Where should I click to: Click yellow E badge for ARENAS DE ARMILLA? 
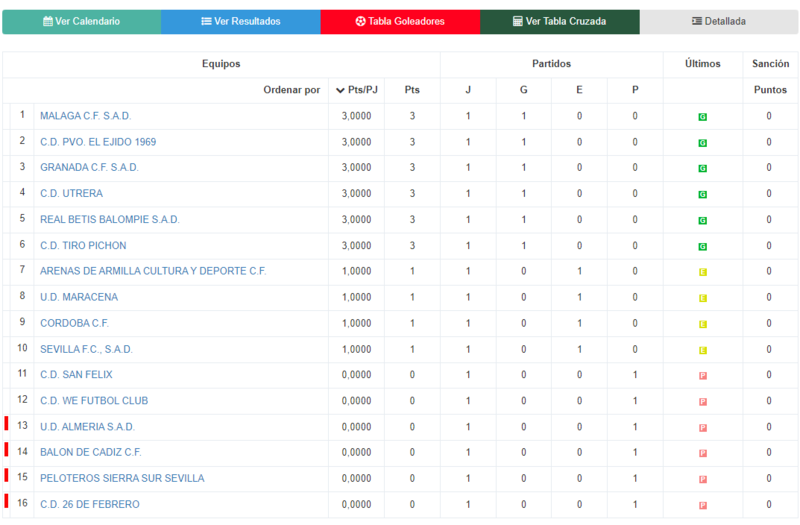point(703,272)
